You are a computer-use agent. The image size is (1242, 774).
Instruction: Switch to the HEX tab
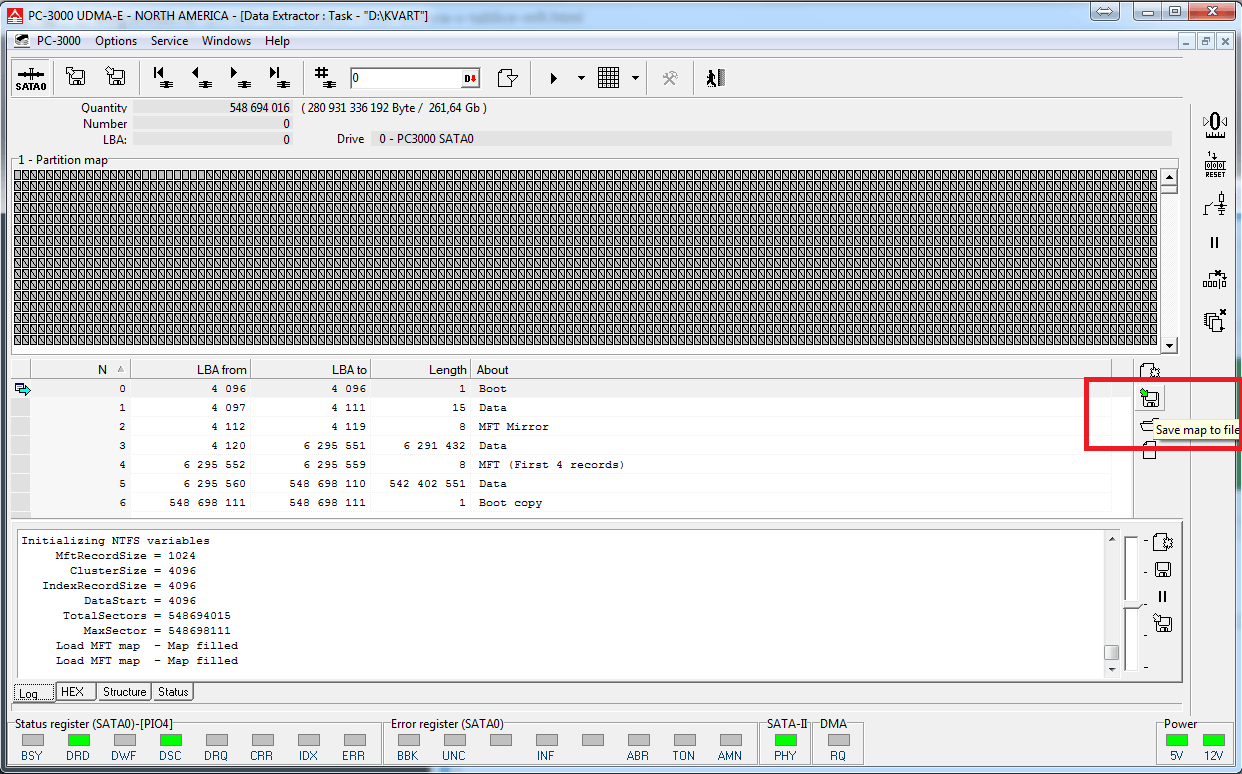[x=72, y=692]
